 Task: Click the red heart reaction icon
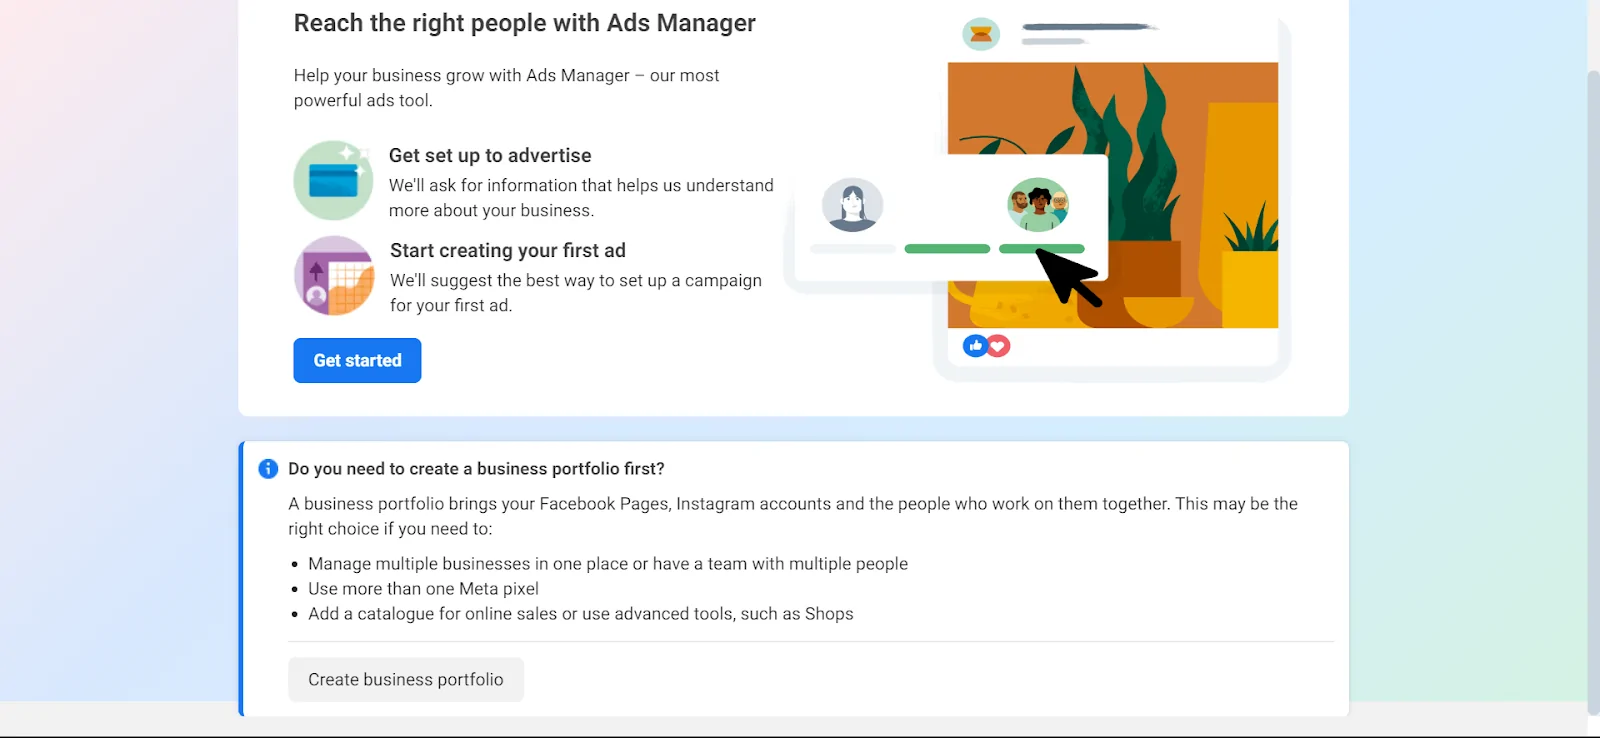pyautogui.click(x=998, y=346)
